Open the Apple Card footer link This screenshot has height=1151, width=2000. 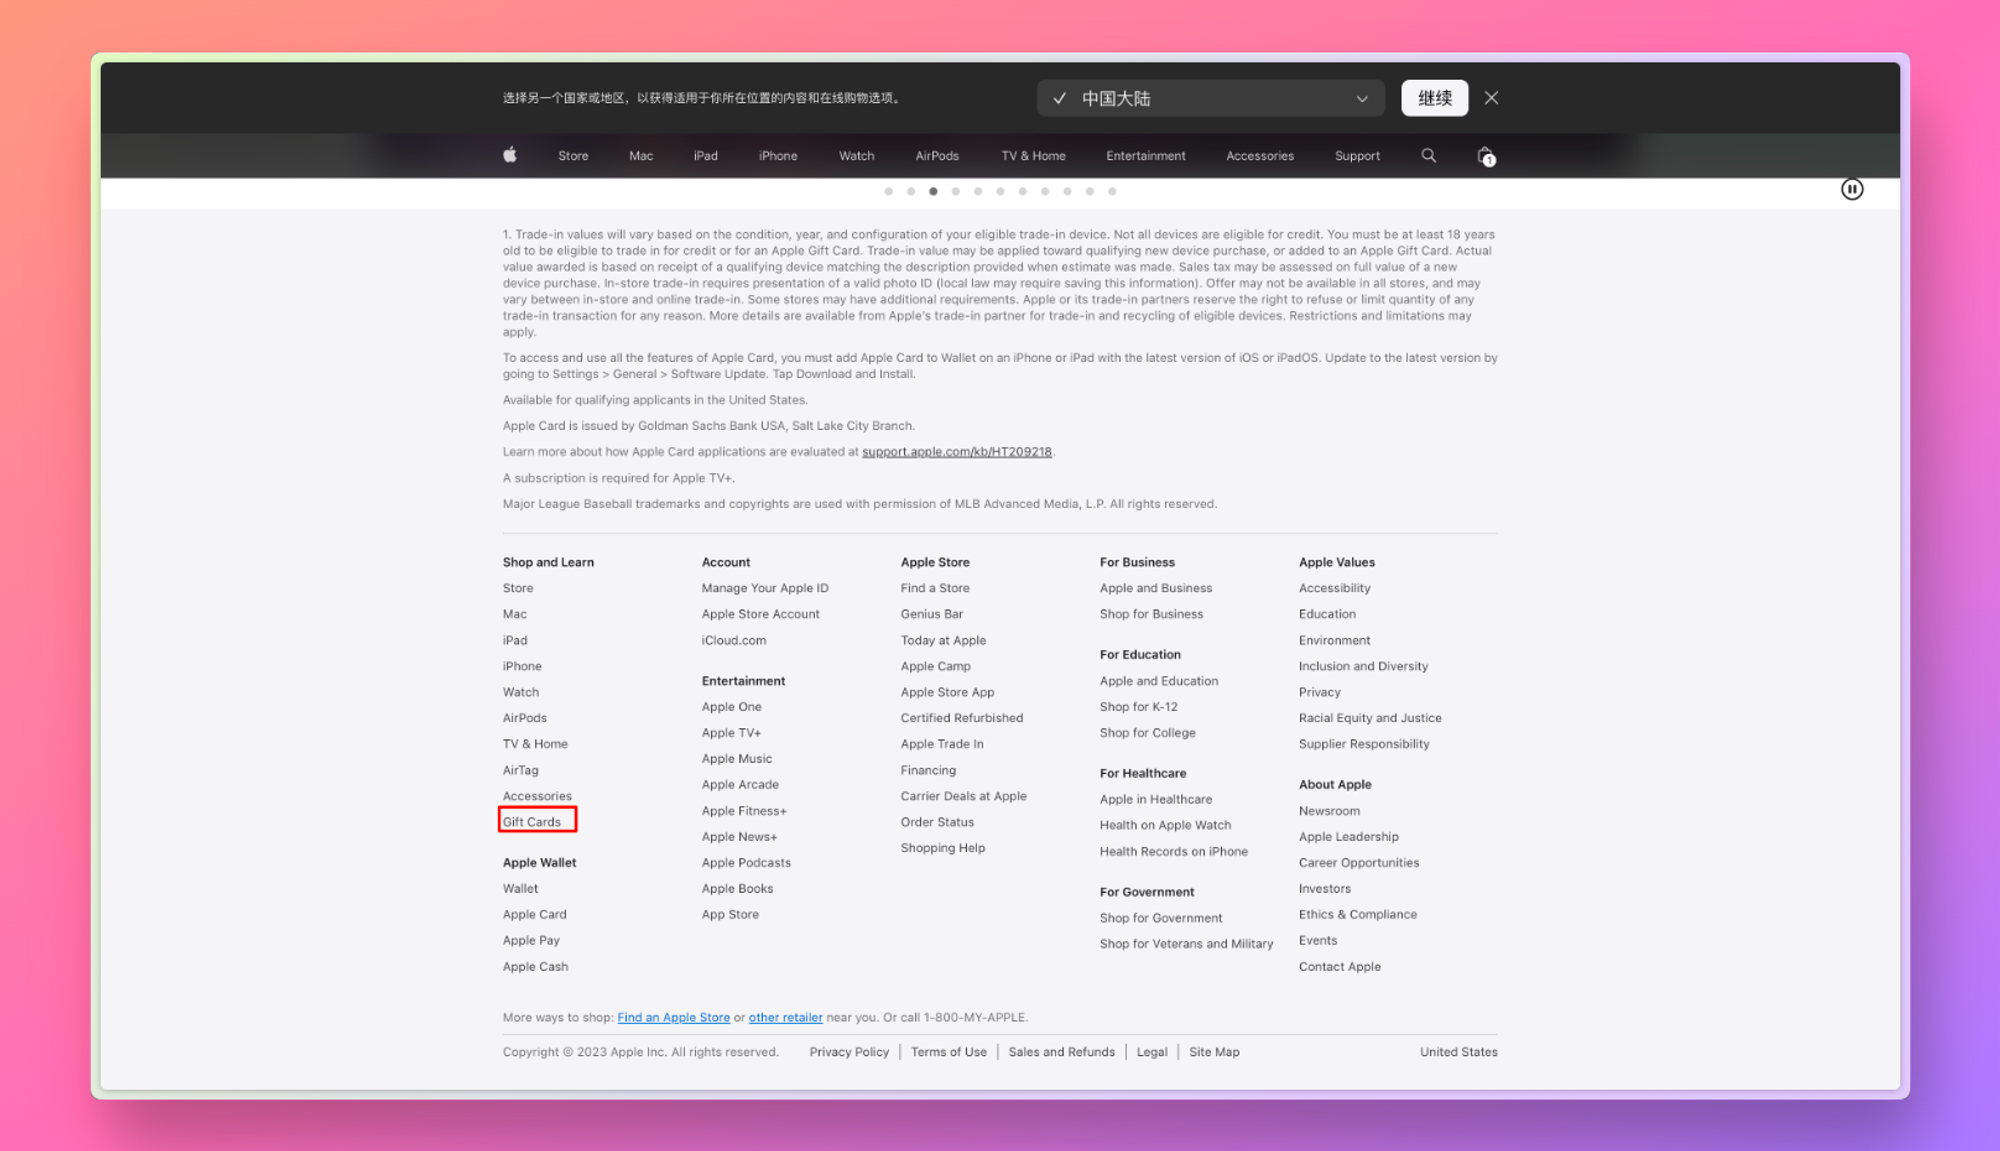click(x=535, y=914)
